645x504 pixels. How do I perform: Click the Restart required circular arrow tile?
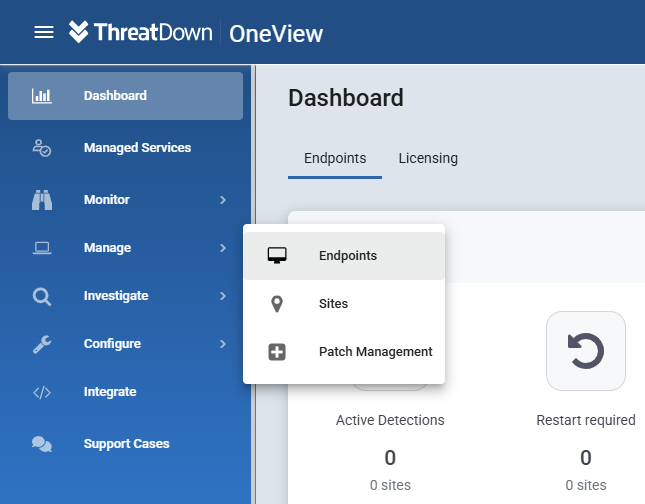[x=586, y=351]
